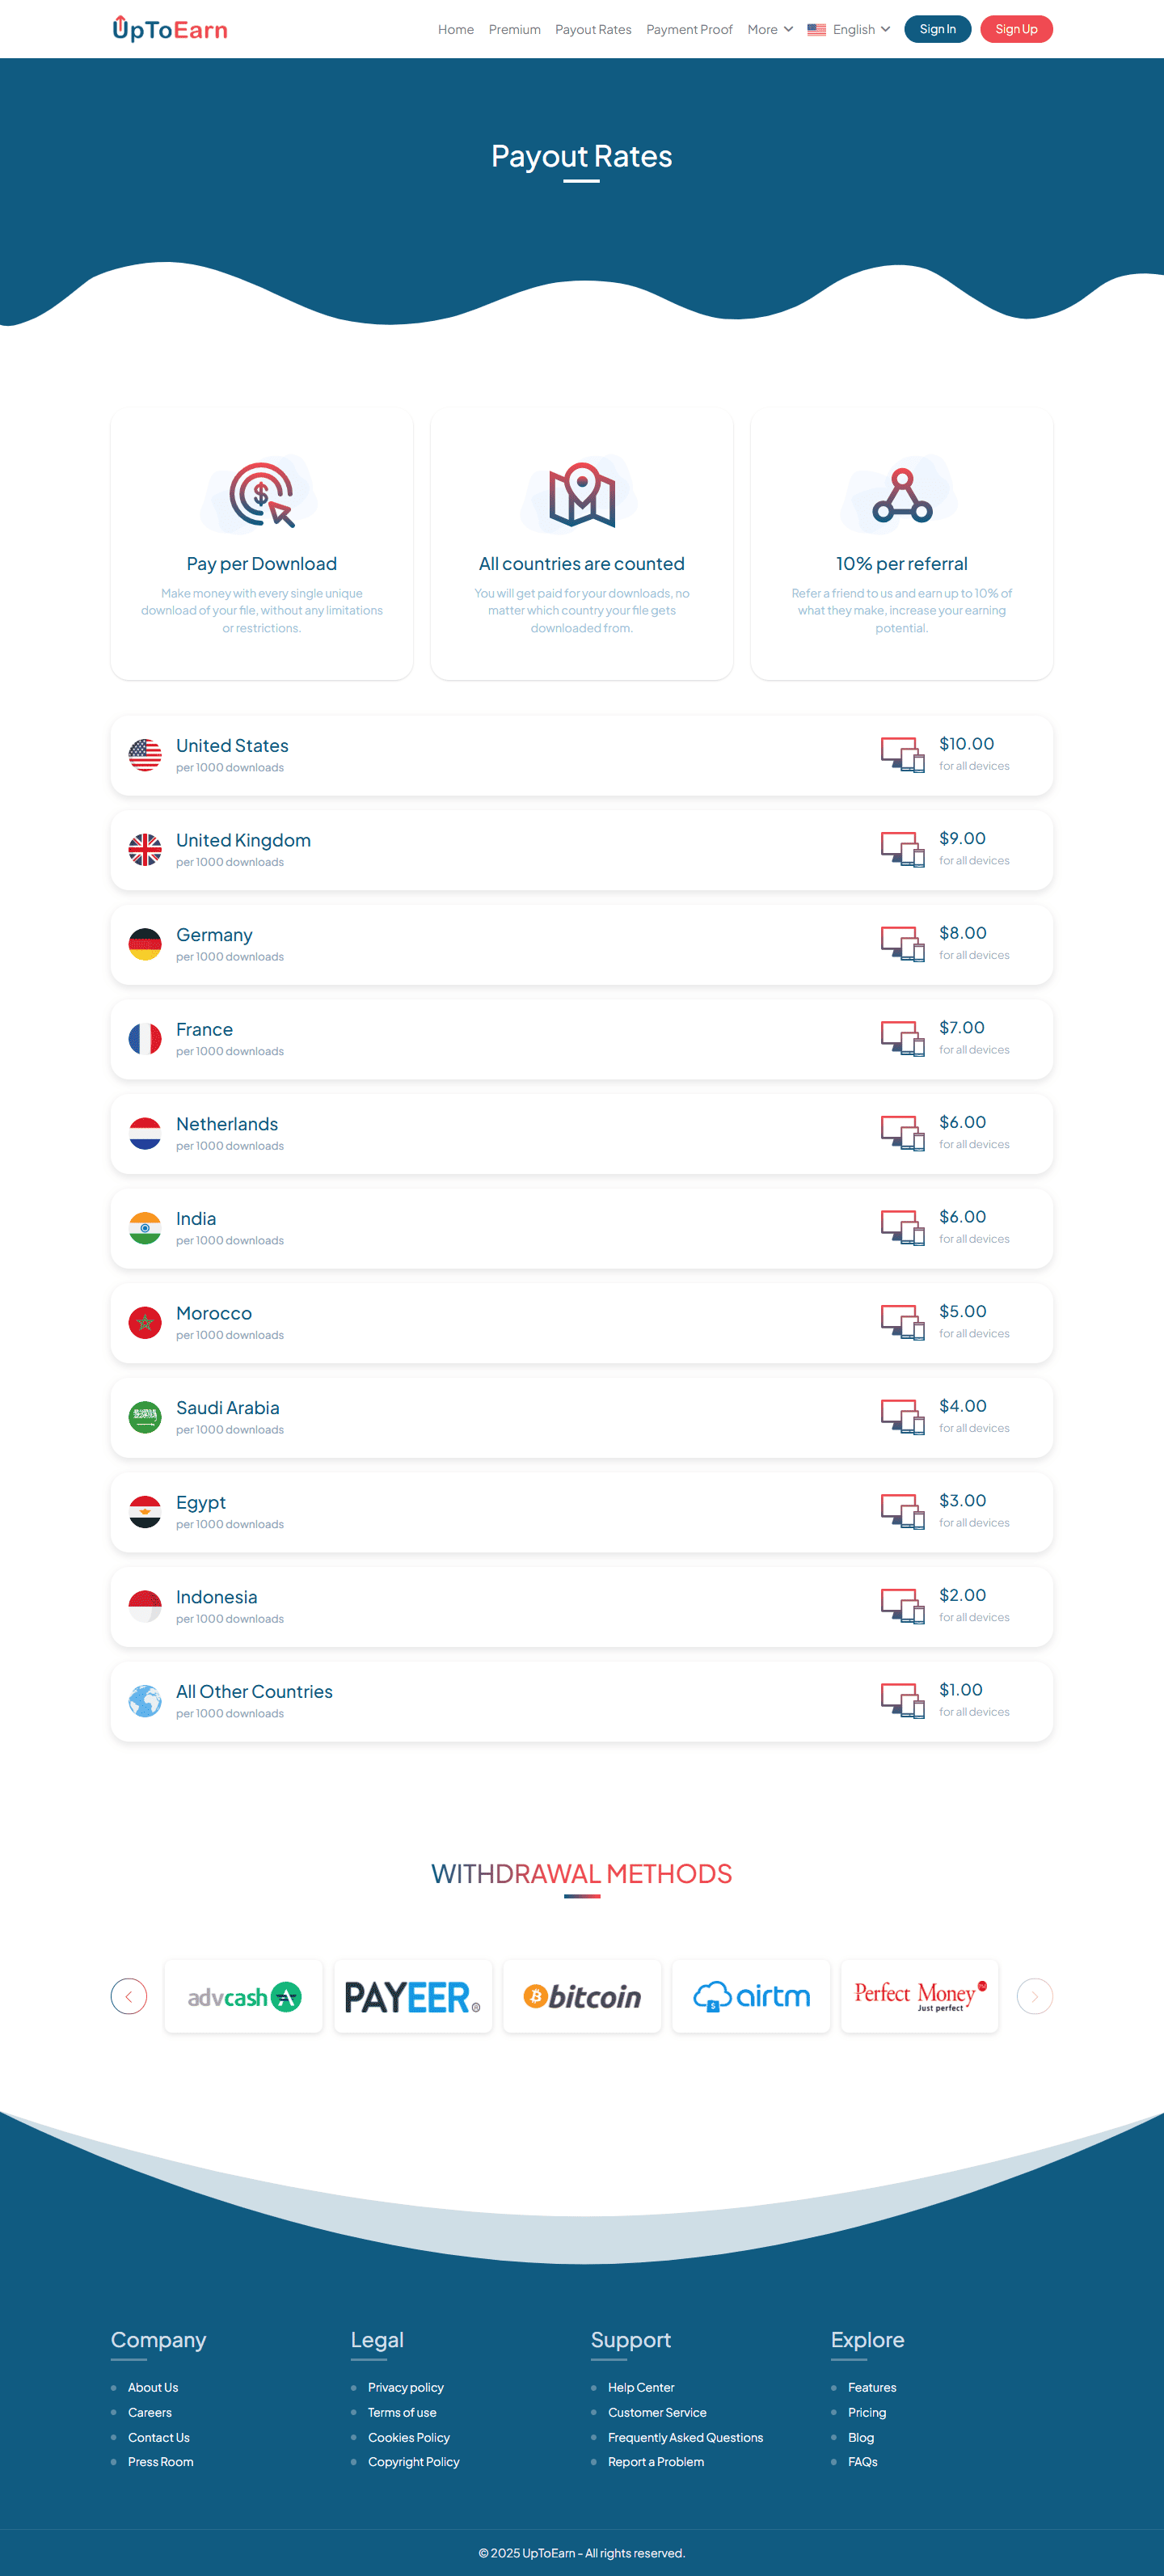The height and width of the screenshot is (2576, 1164).
Task: Click the UpToEarn logo
Action: click(x=170, y=29)
